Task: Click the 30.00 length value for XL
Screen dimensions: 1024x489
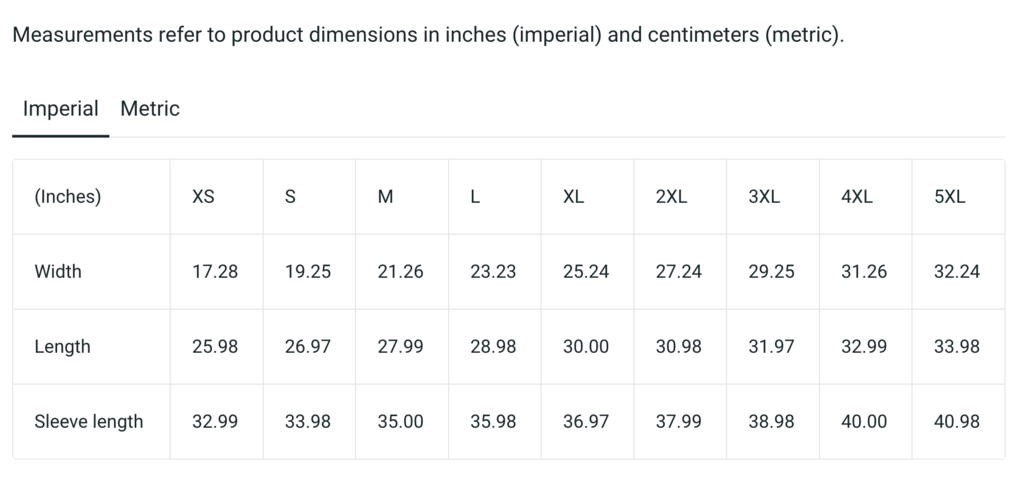Action: (x=586, y=347)
